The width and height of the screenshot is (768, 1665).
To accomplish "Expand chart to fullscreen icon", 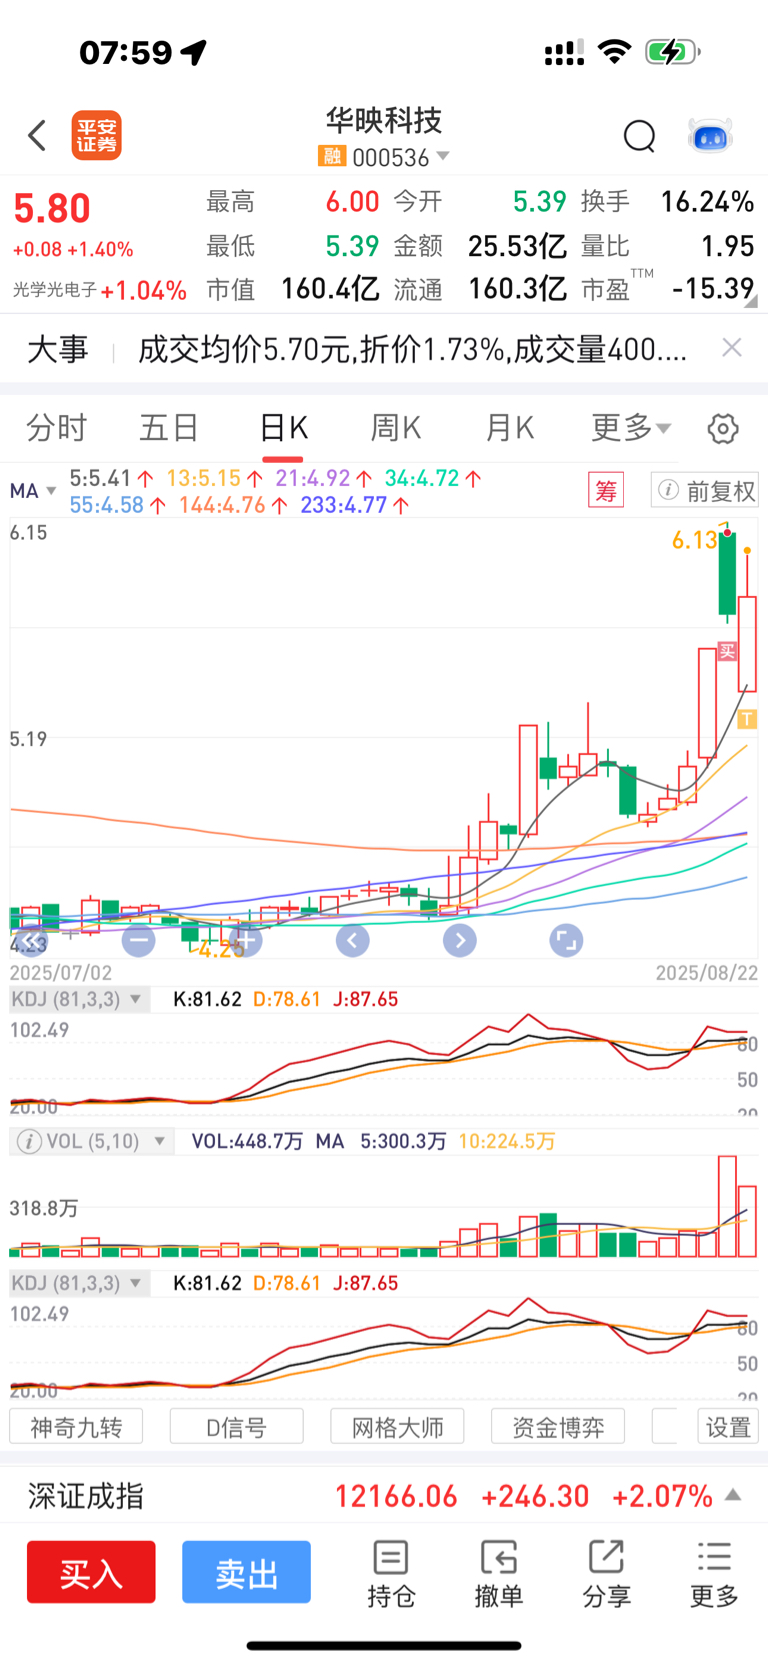I will tap(566, 940).
